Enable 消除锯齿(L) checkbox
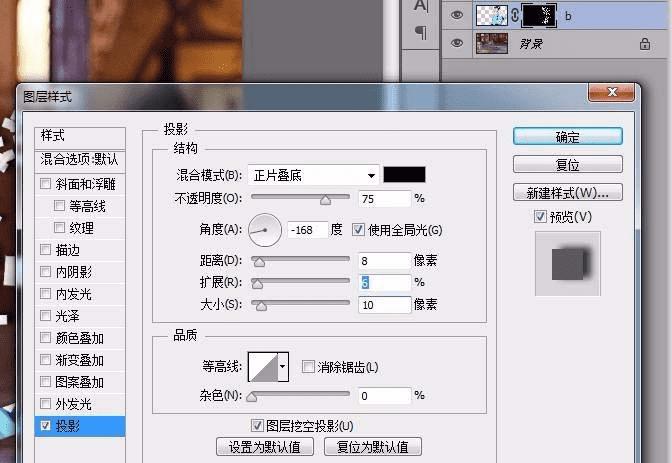 point(308,367)
